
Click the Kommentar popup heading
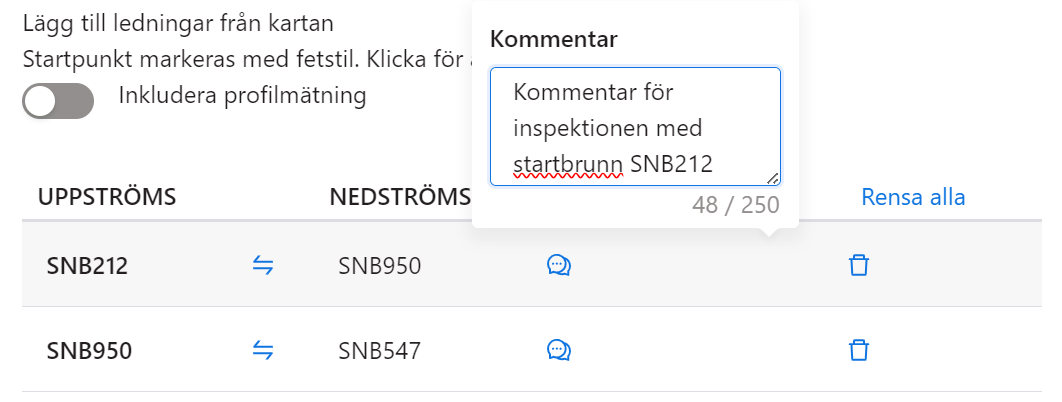point(553,40)
